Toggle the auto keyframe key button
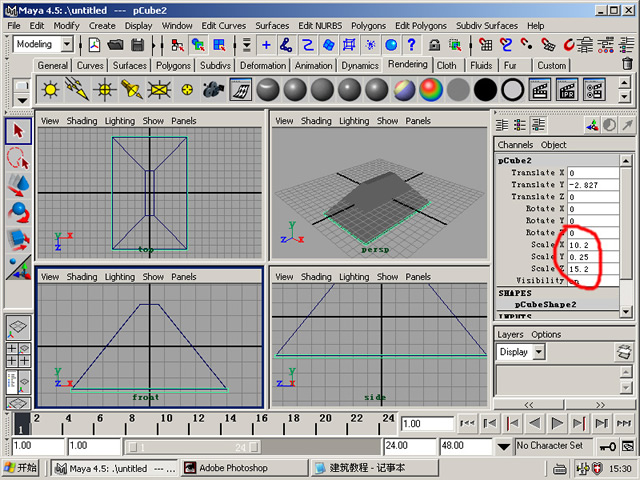640x480 pixels. pyautogui.click(x=607, y=447)
